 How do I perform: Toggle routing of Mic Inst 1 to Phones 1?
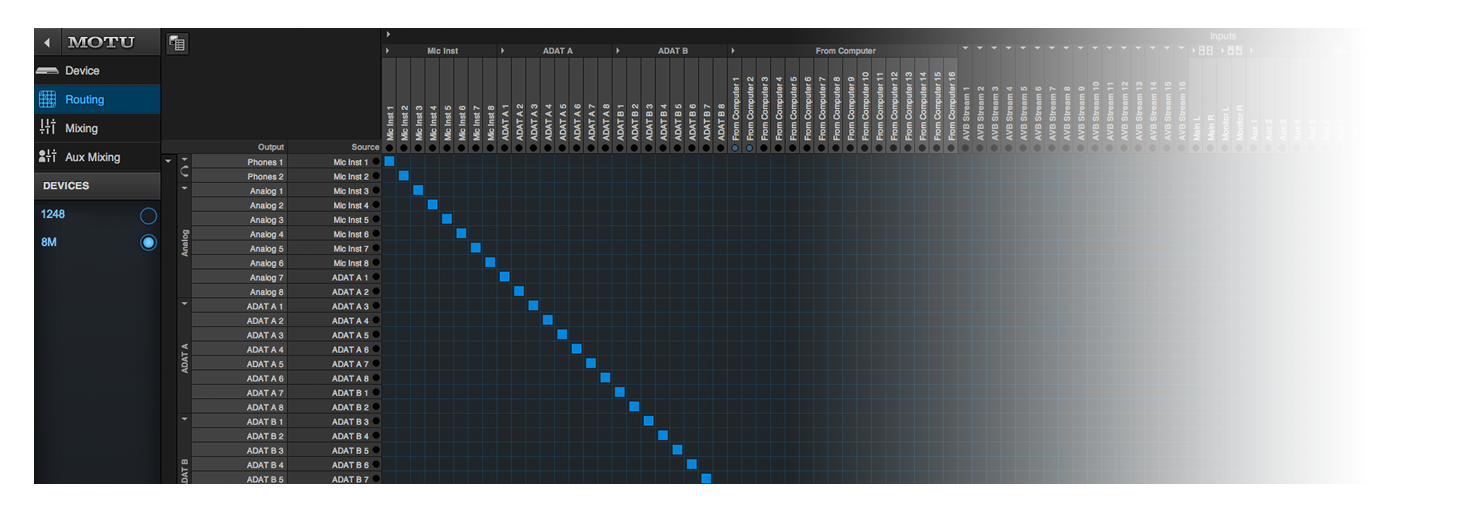pyautogui.click(x=389, y=162)
